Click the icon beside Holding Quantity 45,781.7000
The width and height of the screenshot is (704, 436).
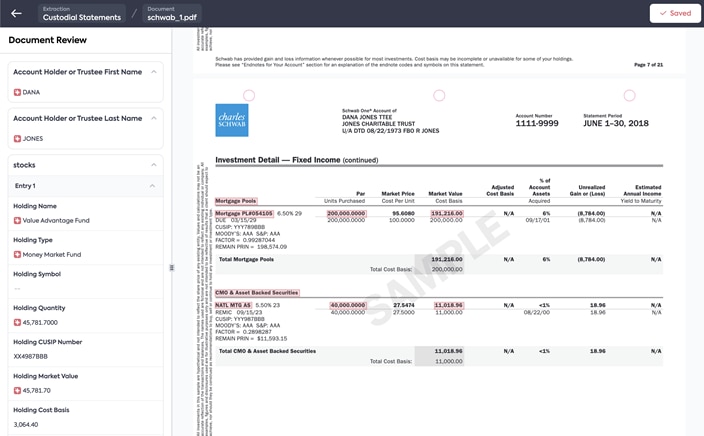(17, 322)
